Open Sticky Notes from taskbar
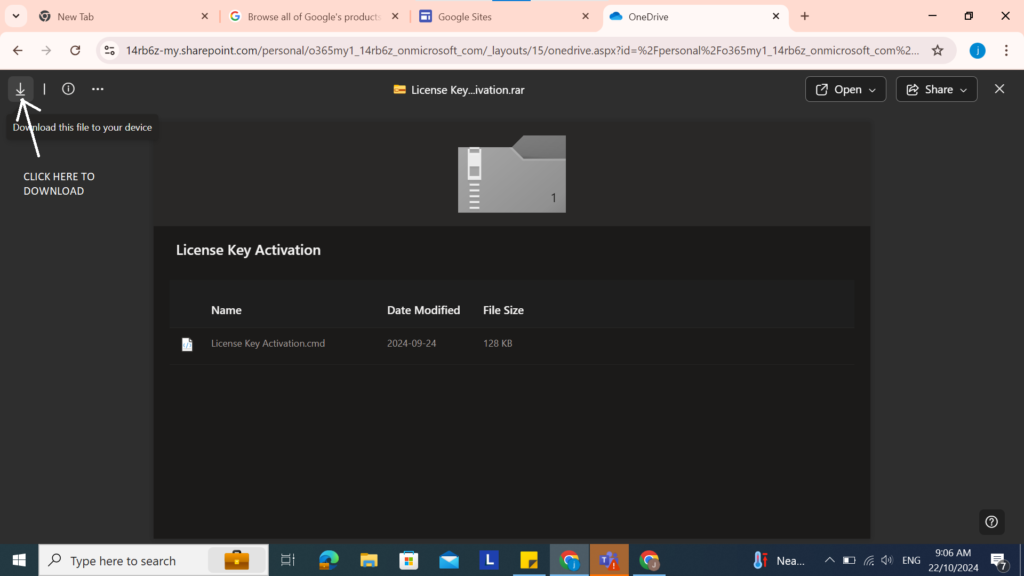The image size is (1024, 576). (x=529, y=560)
